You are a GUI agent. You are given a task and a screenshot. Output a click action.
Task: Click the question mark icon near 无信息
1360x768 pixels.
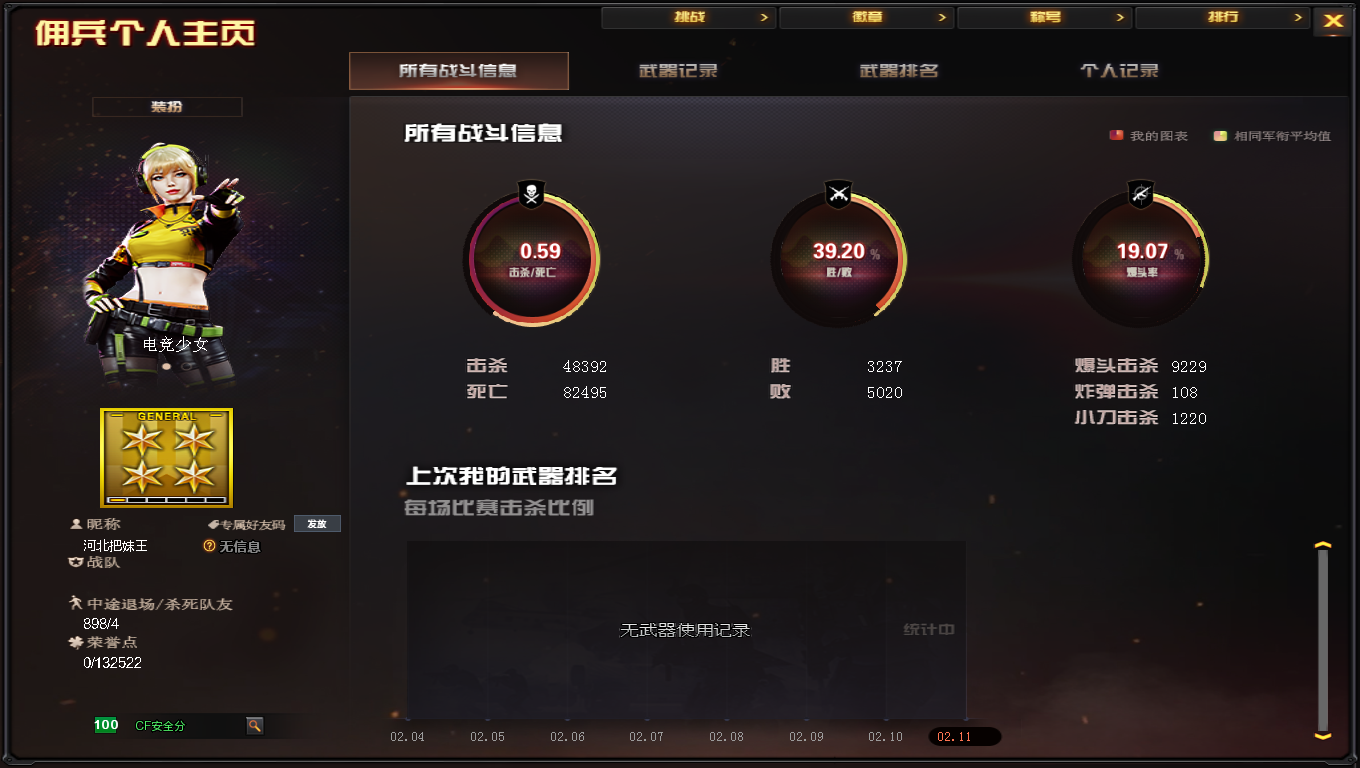209,546
